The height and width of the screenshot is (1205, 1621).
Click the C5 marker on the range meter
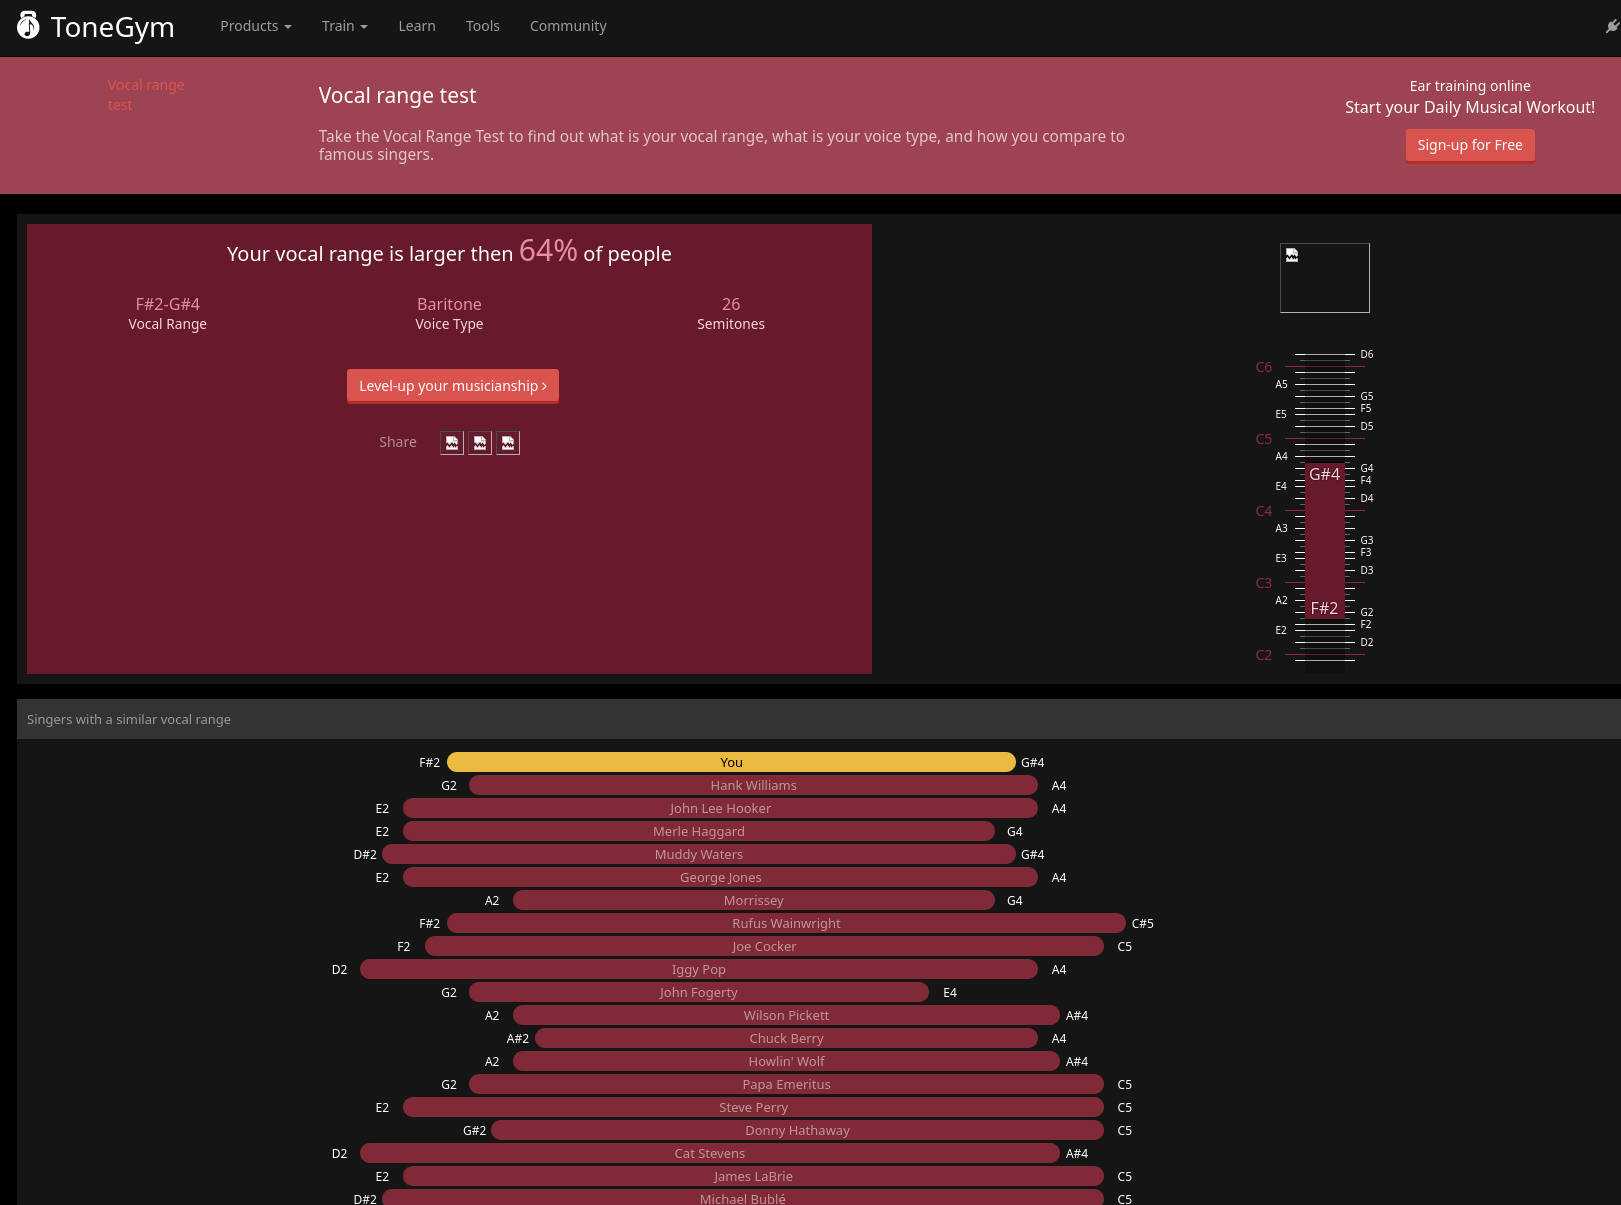point(1264,439)
